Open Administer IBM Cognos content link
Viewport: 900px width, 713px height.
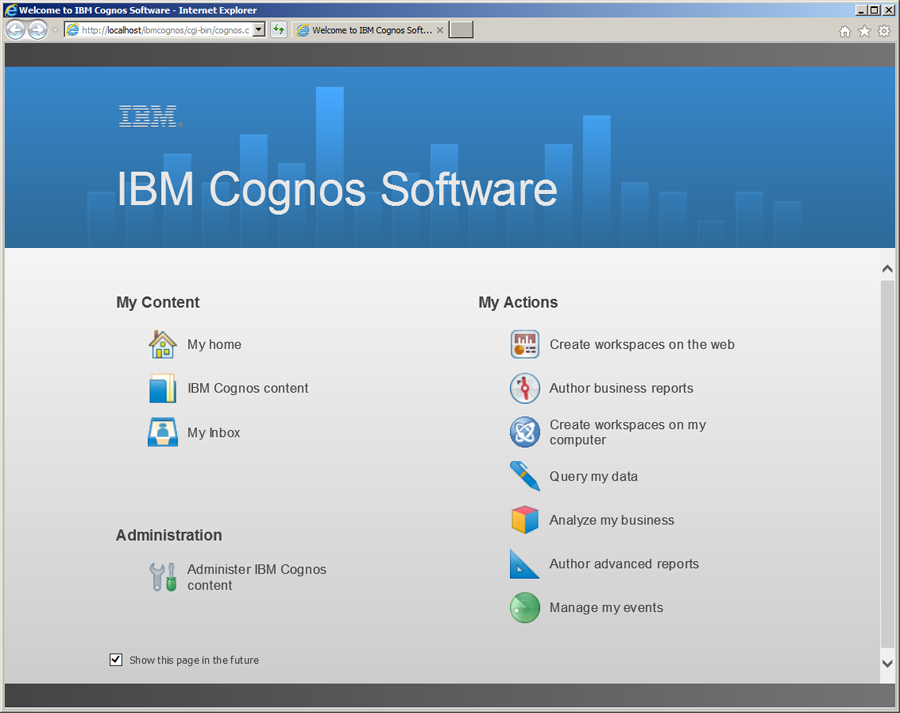[257, 577]
